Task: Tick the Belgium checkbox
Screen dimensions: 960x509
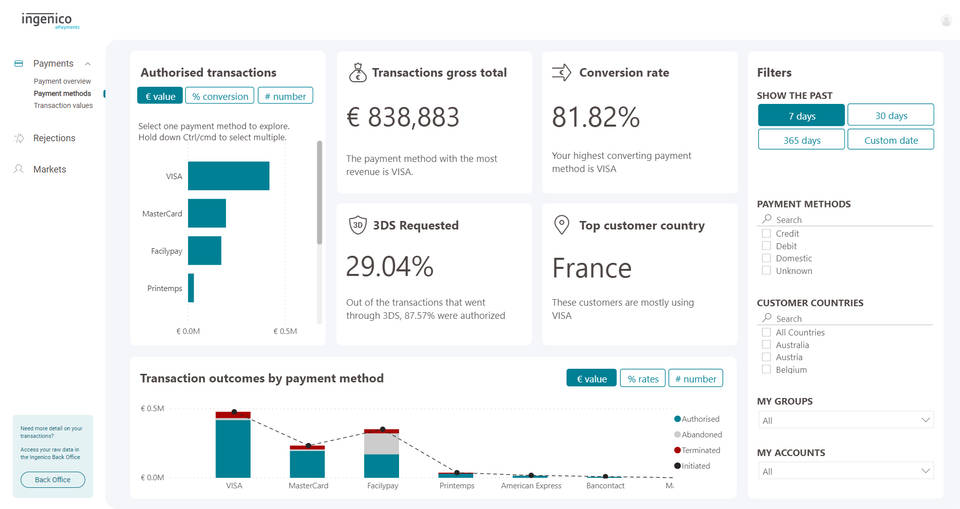Action: [766, 369]
